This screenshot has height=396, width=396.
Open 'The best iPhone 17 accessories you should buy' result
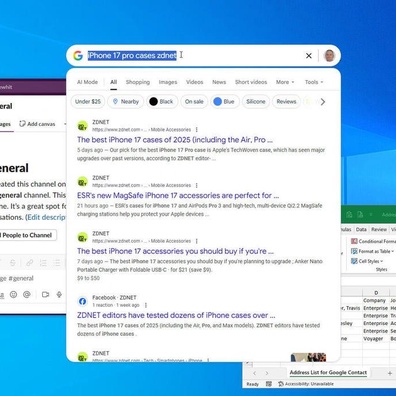pyautogui.click(x=175, y=251)
